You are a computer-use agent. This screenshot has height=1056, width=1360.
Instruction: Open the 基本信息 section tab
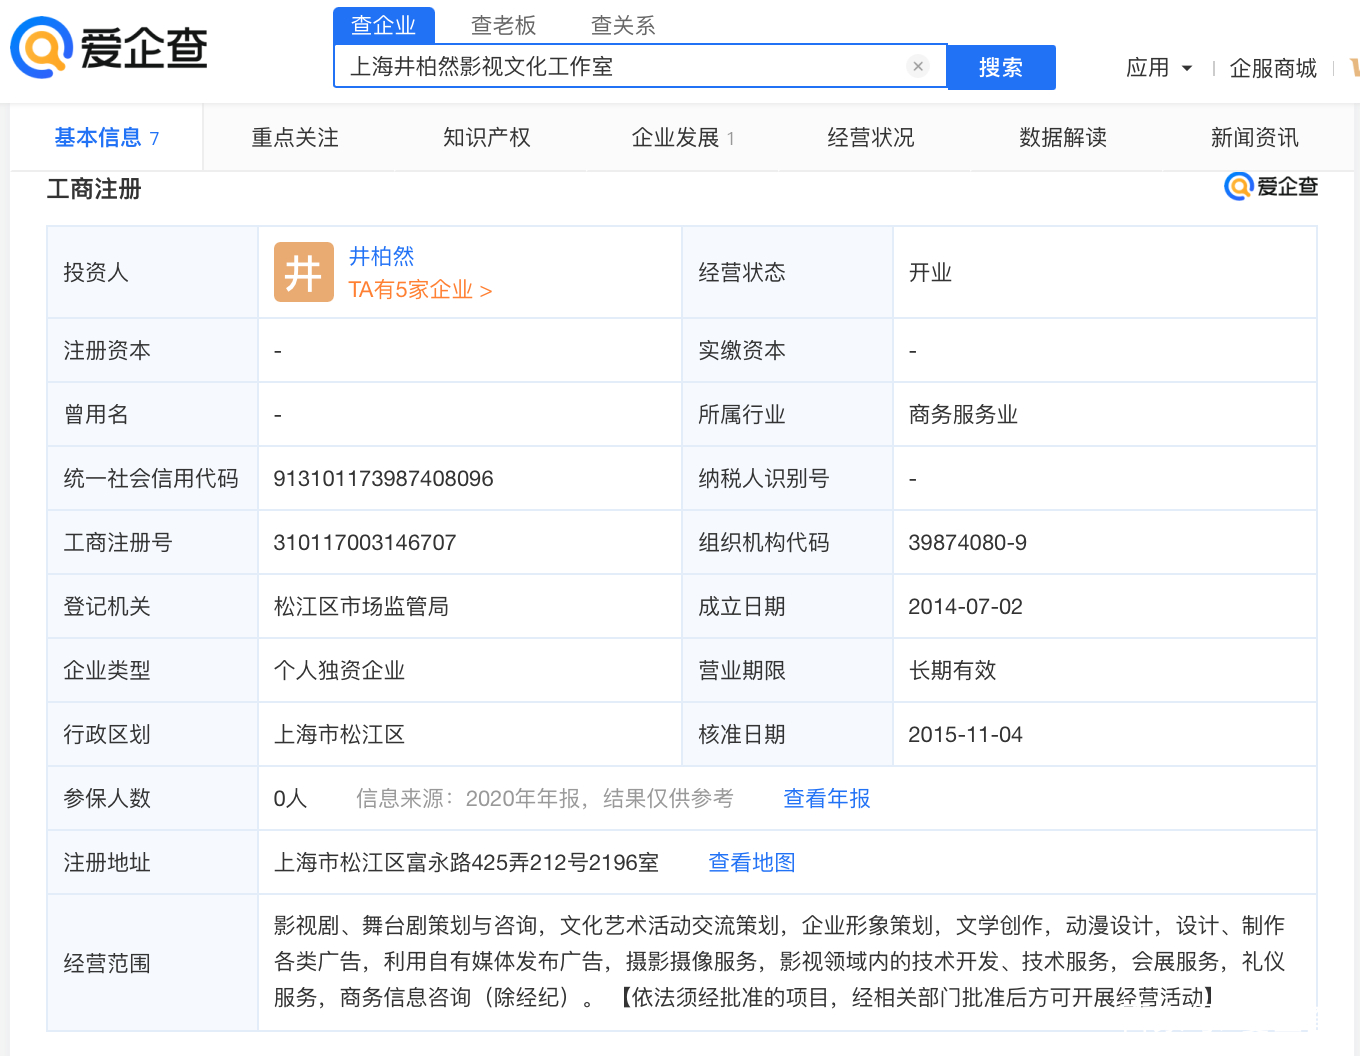click(x=106, y=138)
